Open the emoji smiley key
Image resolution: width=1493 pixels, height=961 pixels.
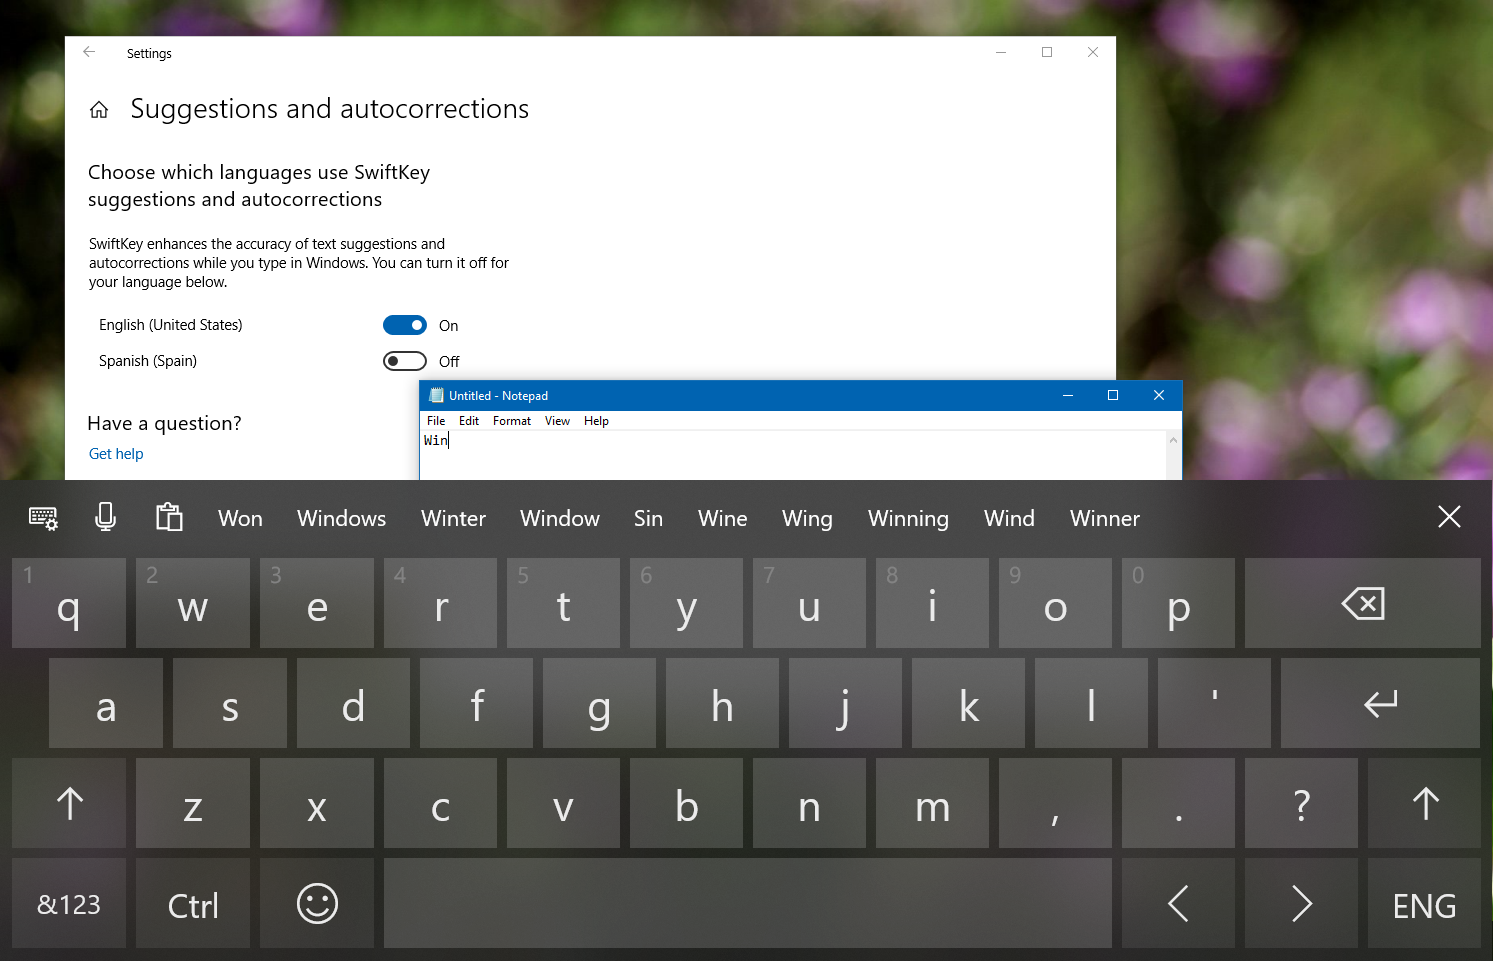[316, 903]
